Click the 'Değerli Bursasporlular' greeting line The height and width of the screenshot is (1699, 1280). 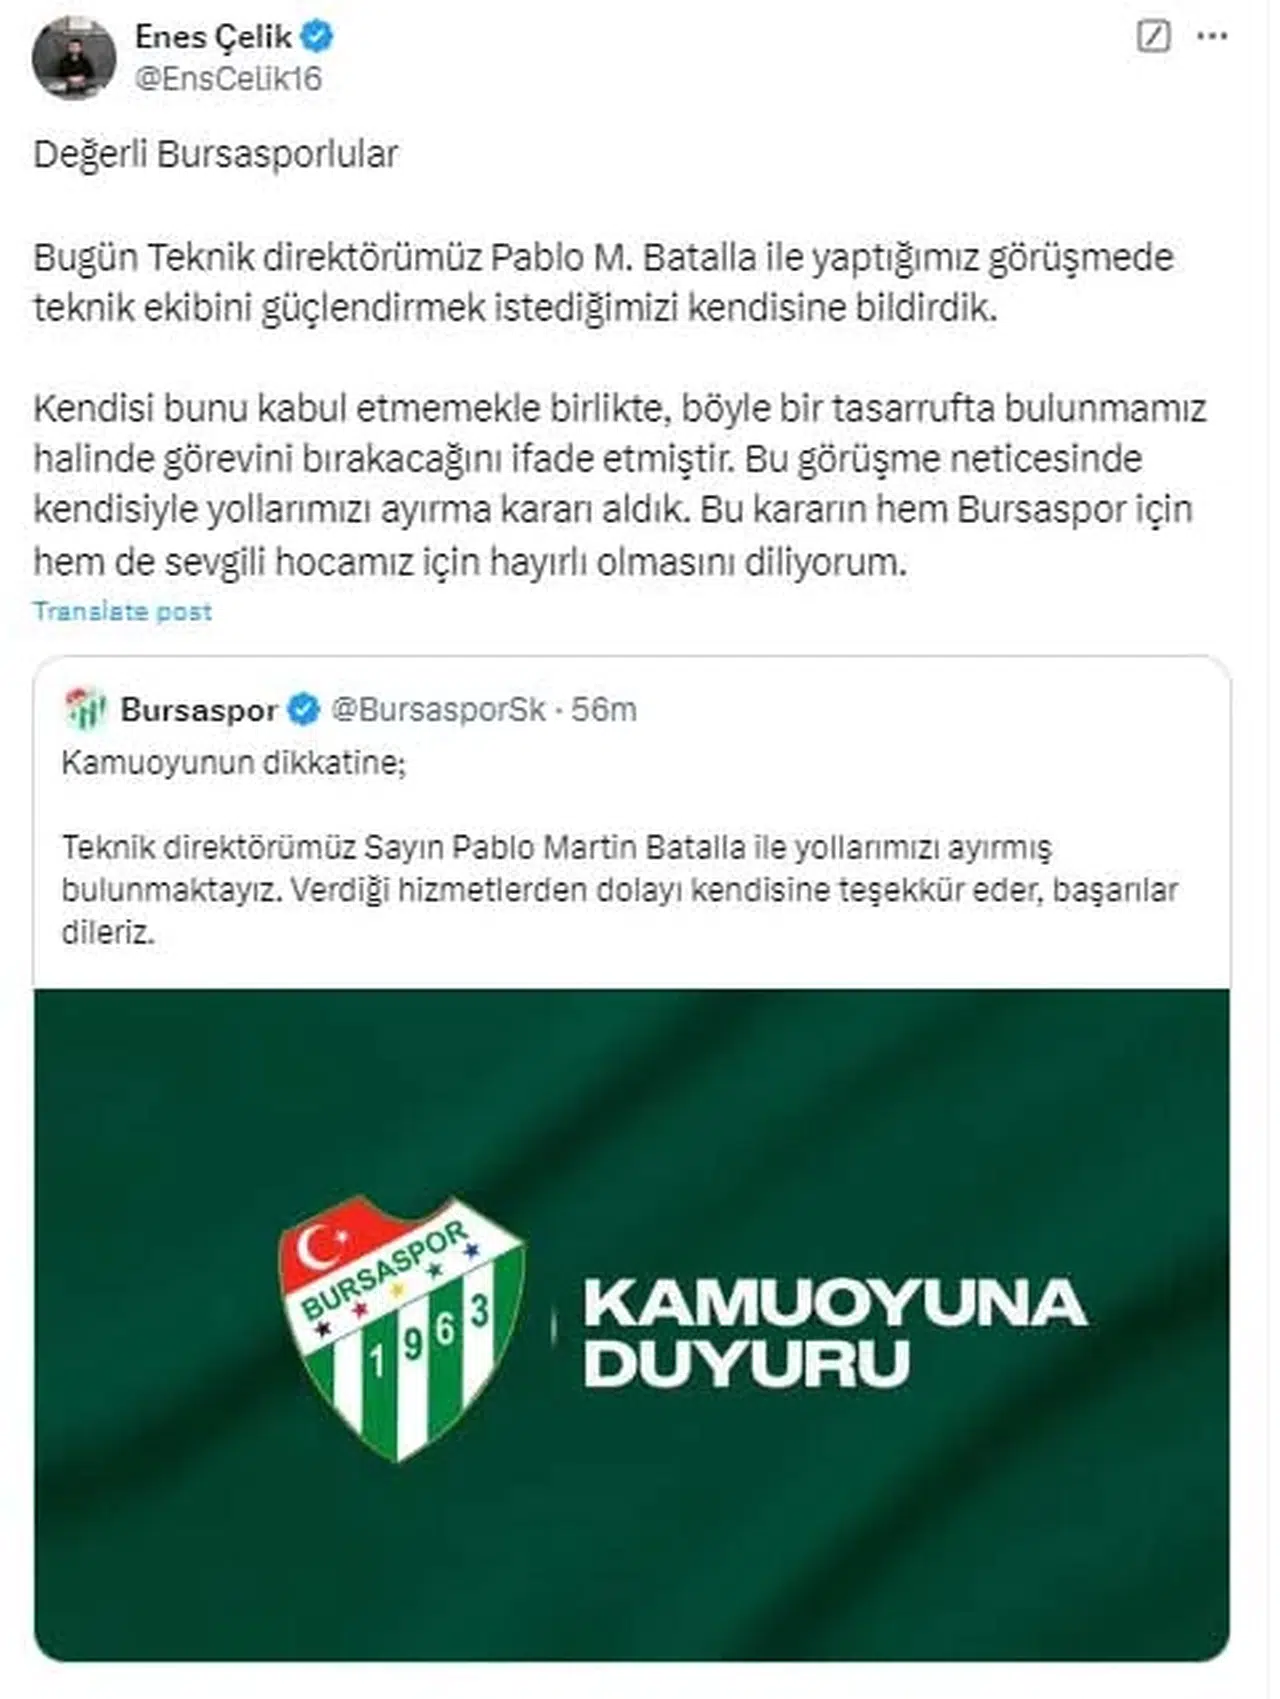tap(216, 154)
